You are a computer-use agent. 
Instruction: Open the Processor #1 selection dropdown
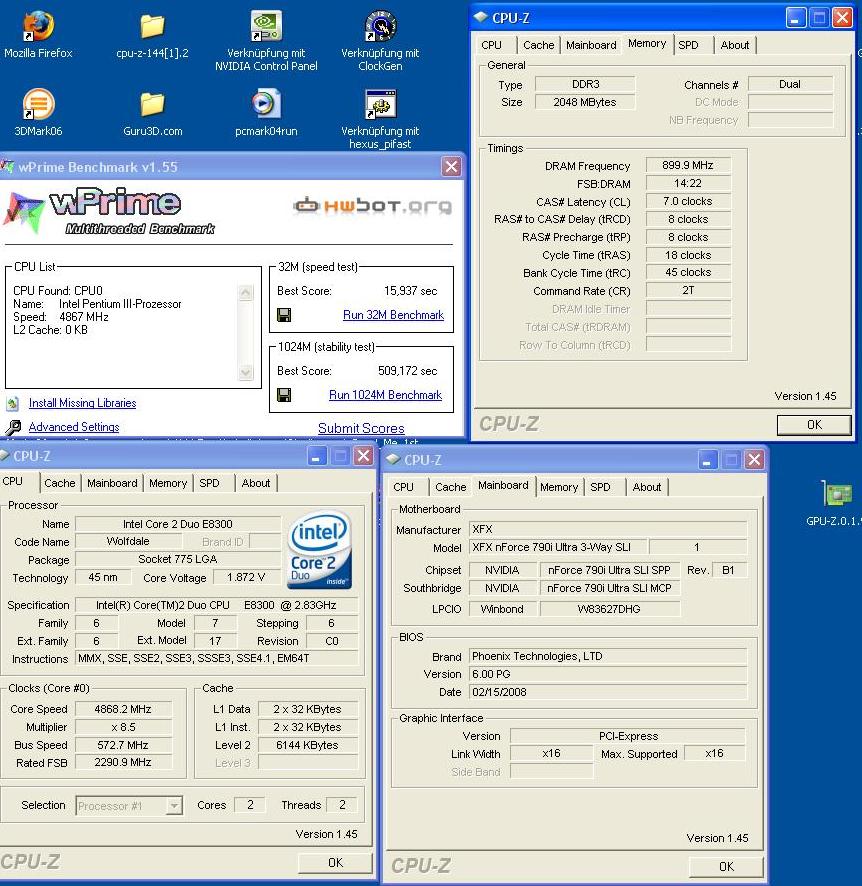click(129, 806)
